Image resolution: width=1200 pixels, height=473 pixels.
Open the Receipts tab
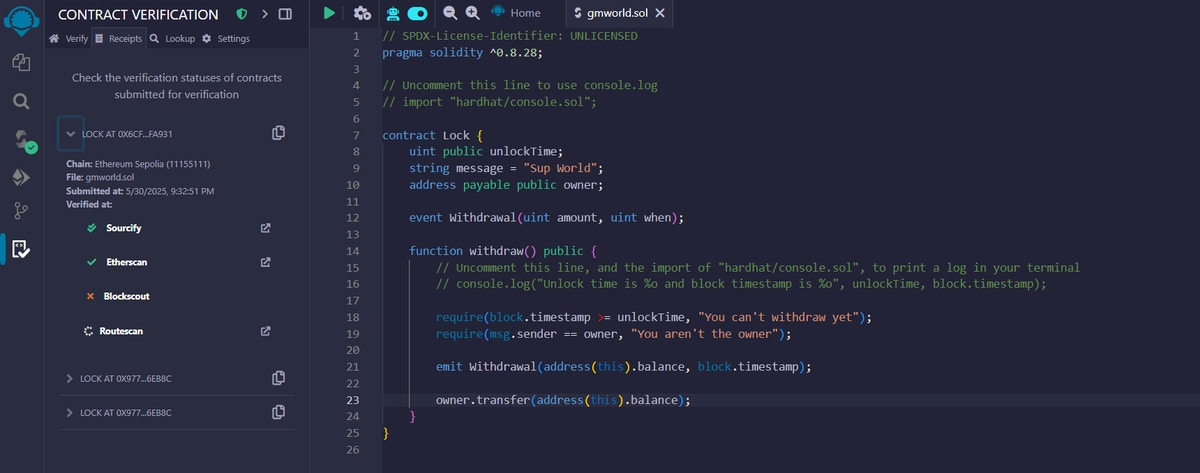[x=118, y=38]
